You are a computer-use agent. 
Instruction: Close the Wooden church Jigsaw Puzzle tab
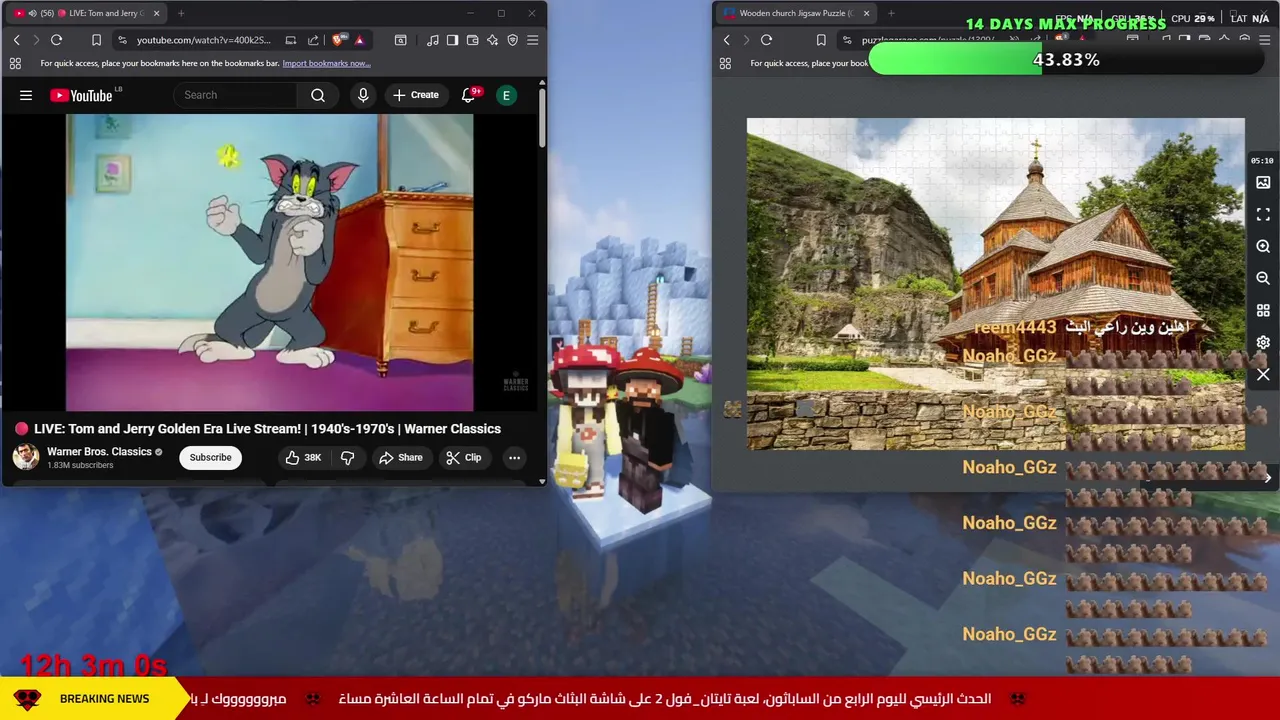(866, 13)
